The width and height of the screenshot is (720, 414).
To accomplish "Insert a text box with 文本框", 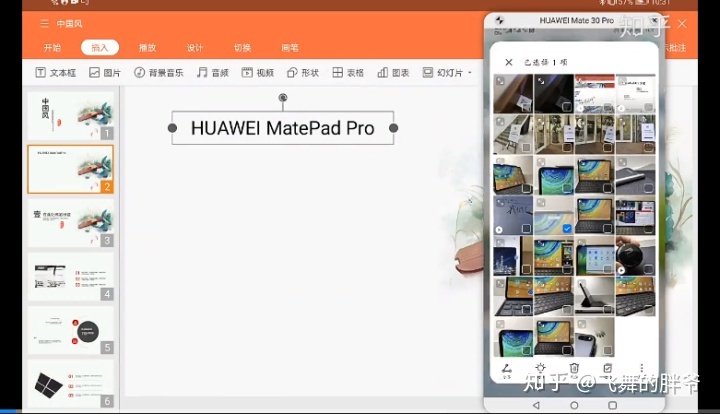I will tap(56, 73).
